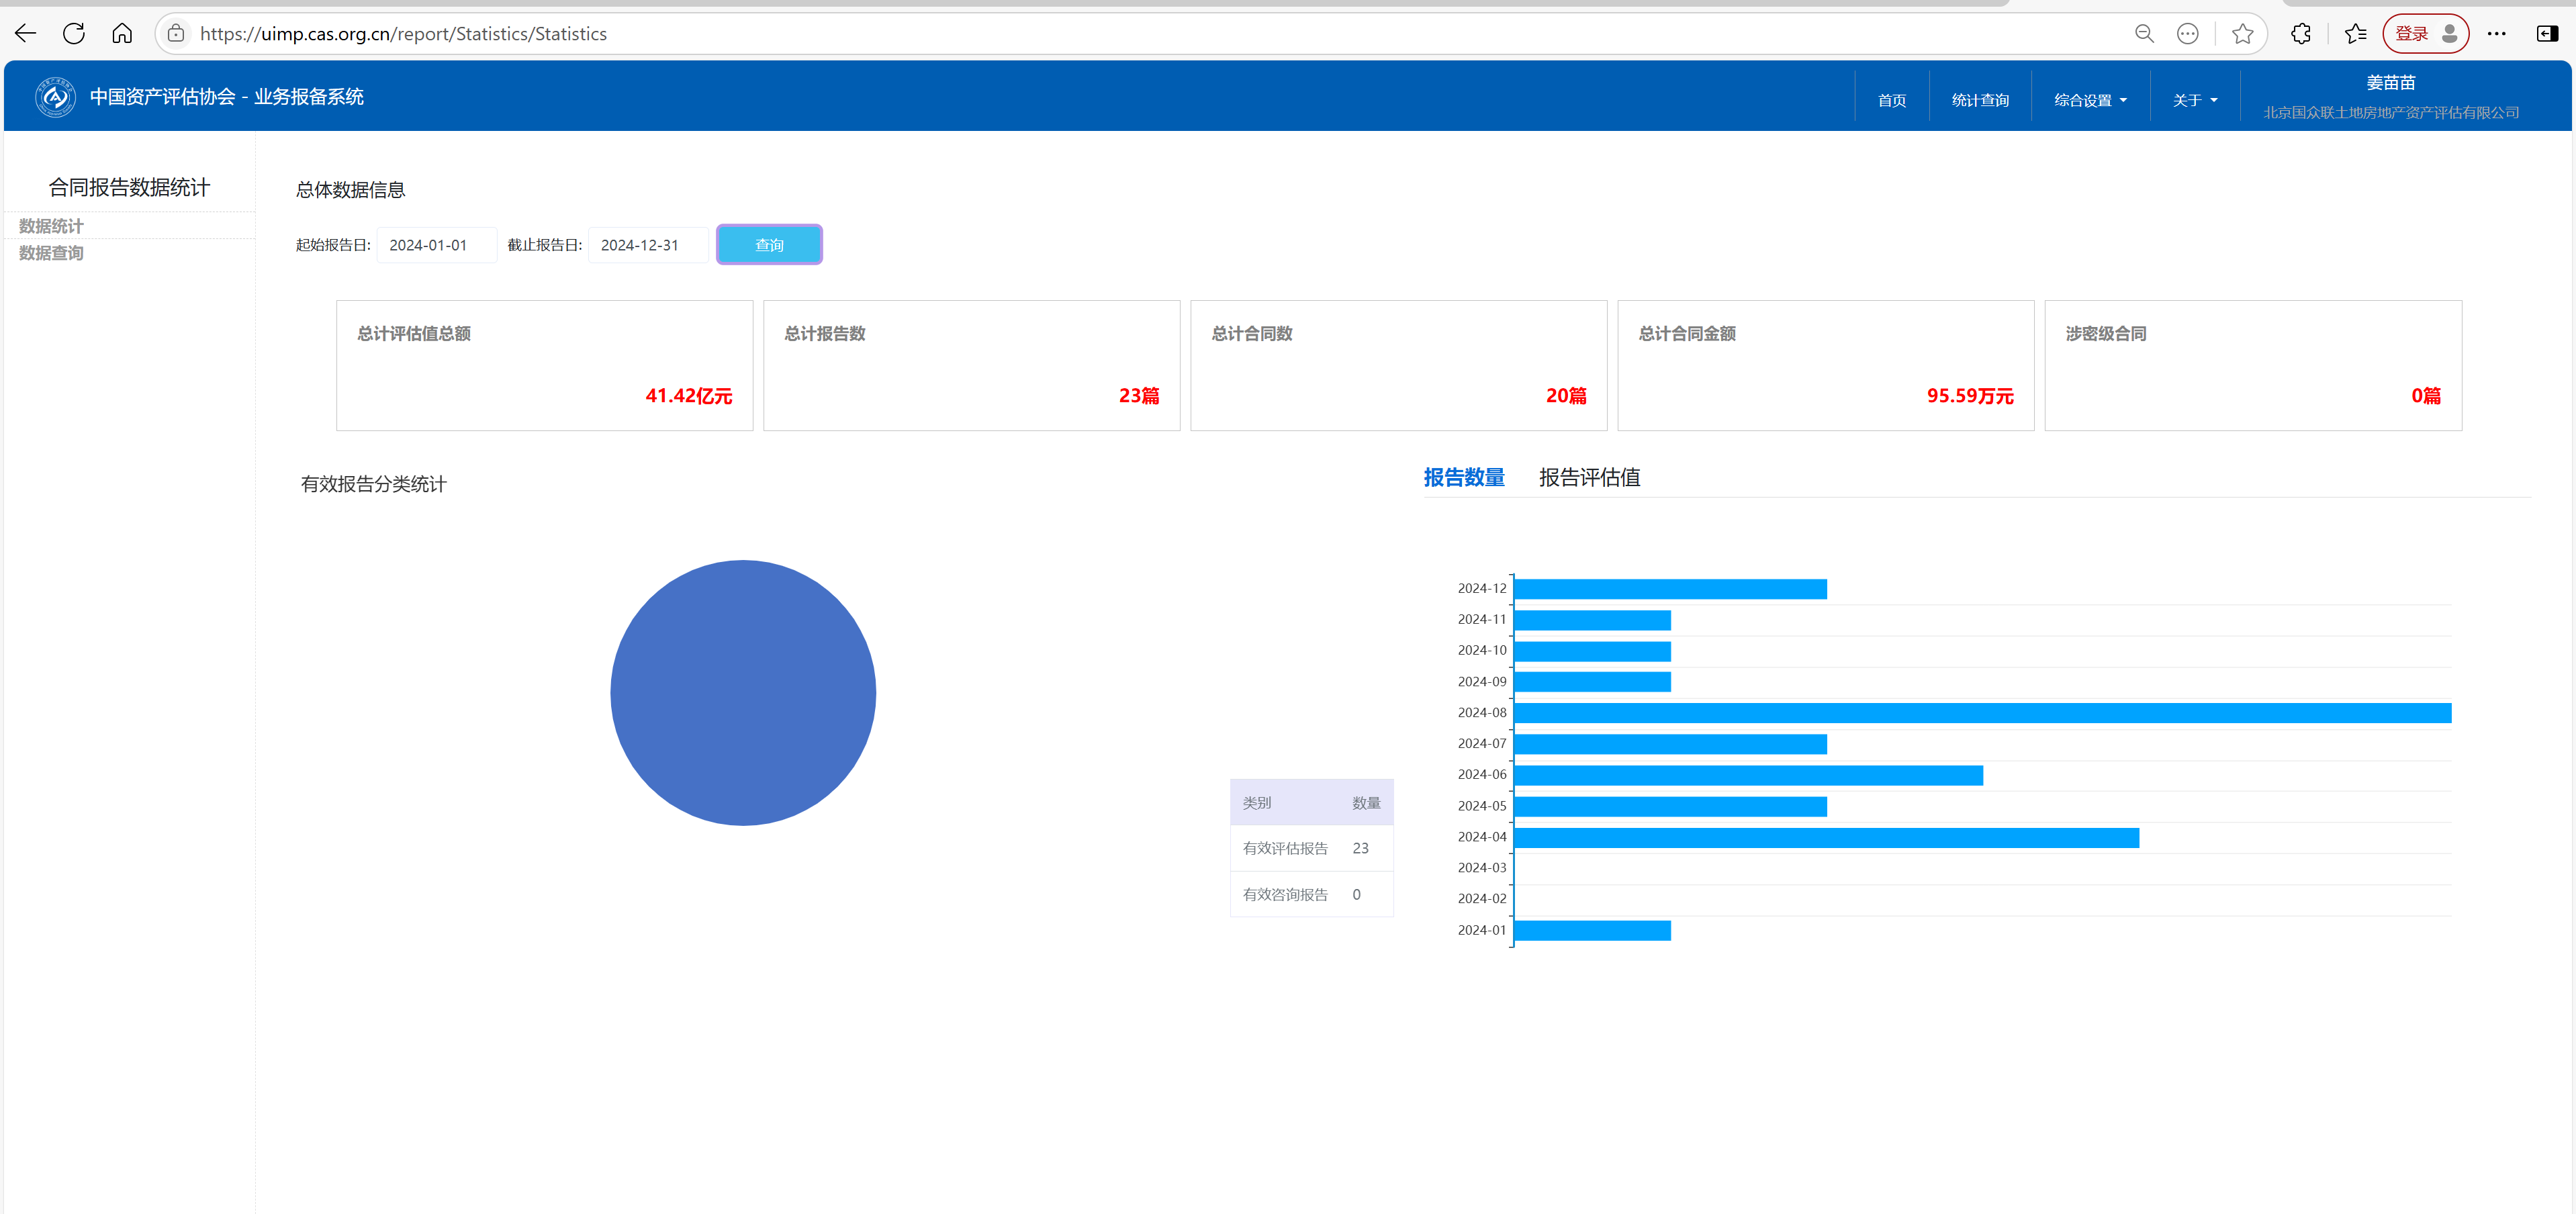Go to 首页 in top navigation

pos(1891,100)
